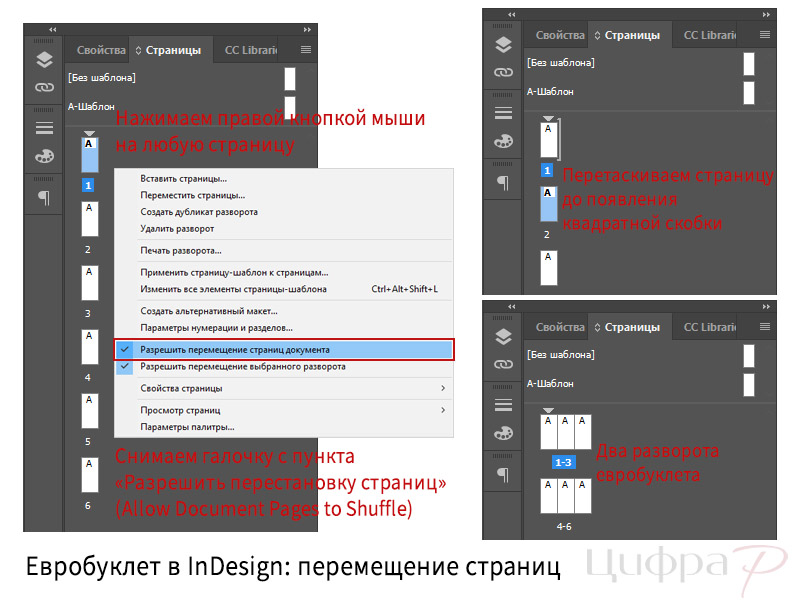This screenshot has width=800, height=600.
Task: Select spread label '1-3' in bottom-right panel
Action: (563, 462)
